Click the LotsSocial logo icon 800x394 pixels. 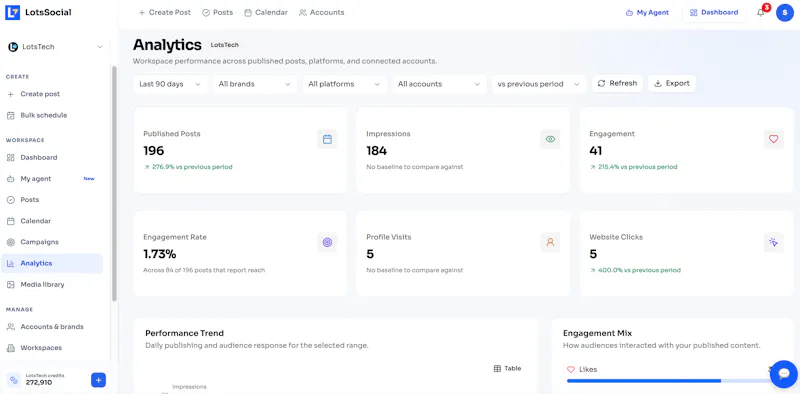click(12, 12)
